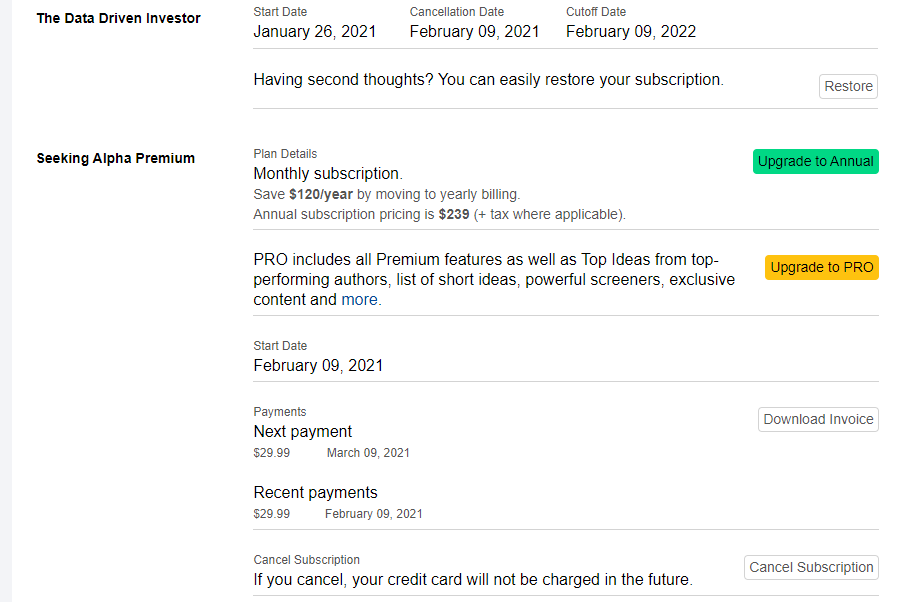
Task: Click the 'Having second thoughts?' restore message
Action: pyautogui.click(x=487, y=80)
